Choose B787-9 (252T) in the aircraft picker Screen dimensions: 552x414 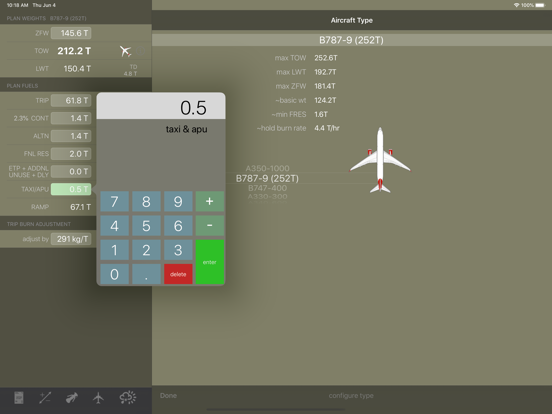pyautogui.click(x=267, y=178)
